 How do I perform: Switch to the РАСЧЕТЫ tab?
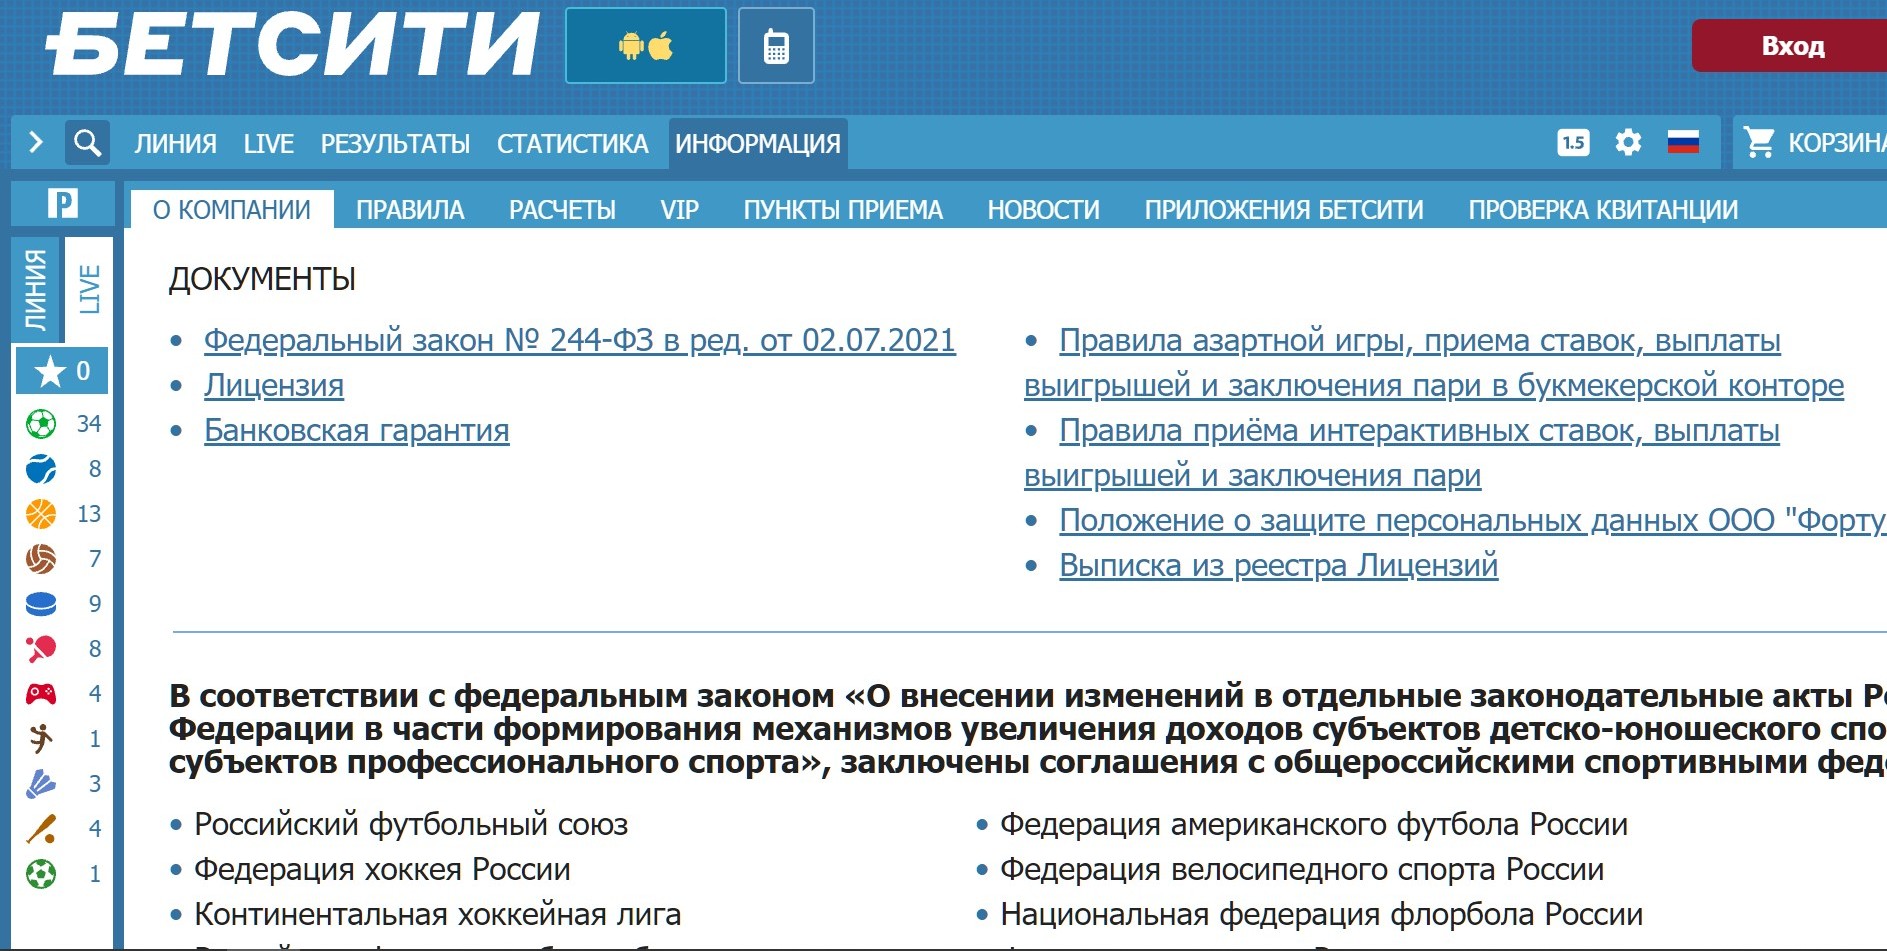[x=562, y=210]
